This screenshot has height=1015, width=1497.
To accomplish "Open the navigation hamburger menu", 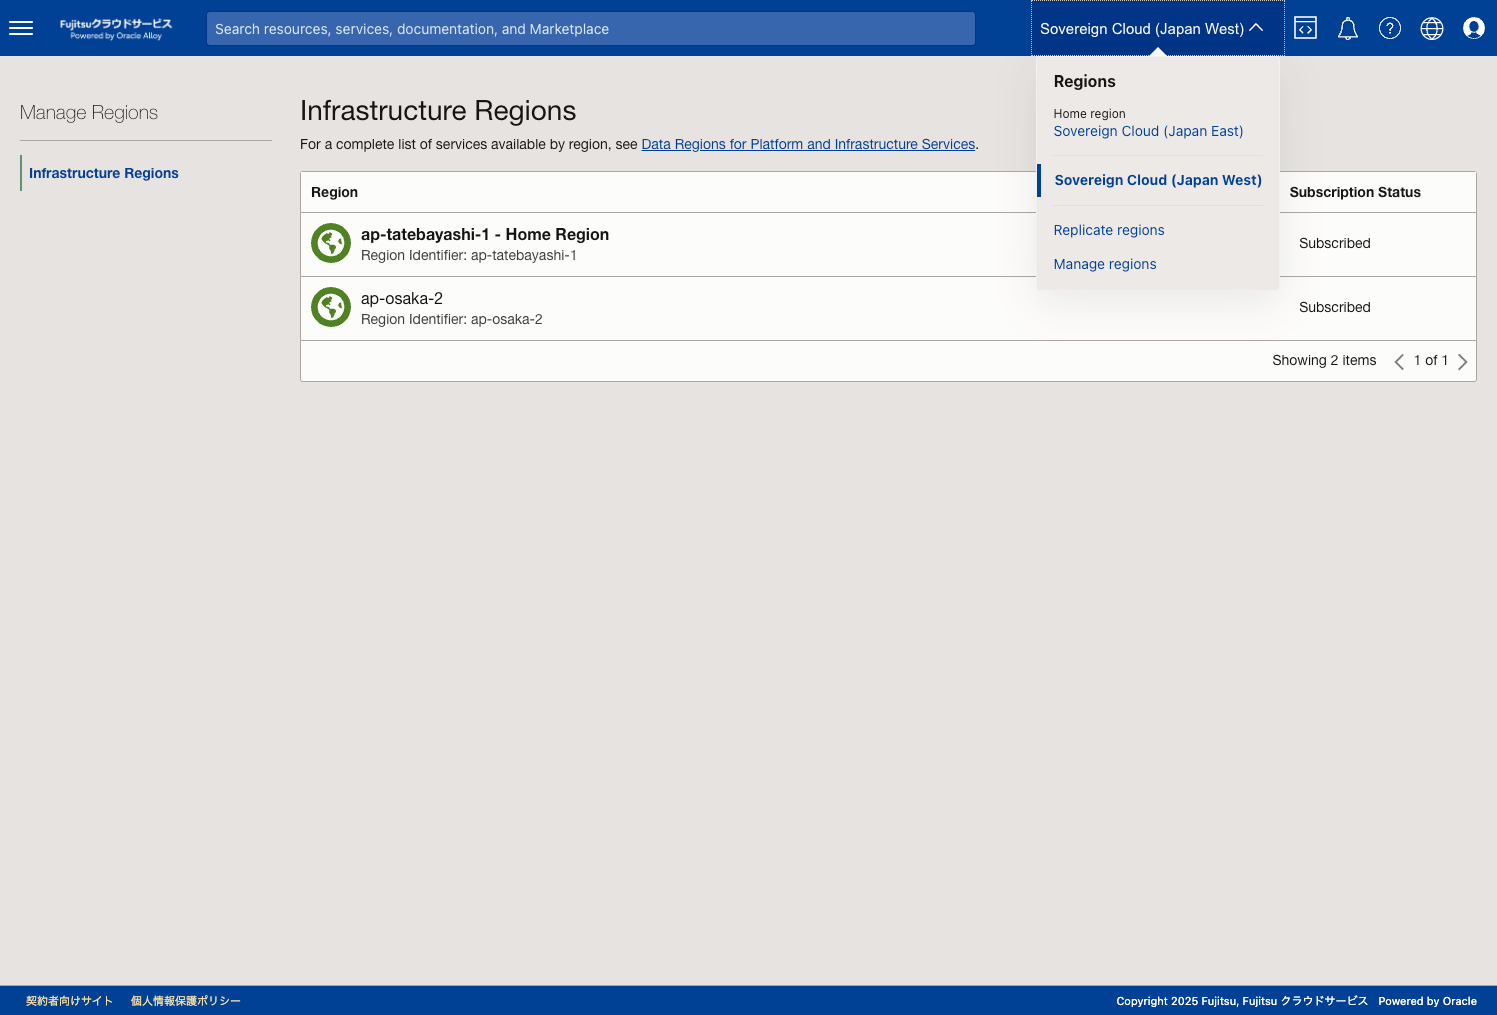I will click(x=21, y=28).
